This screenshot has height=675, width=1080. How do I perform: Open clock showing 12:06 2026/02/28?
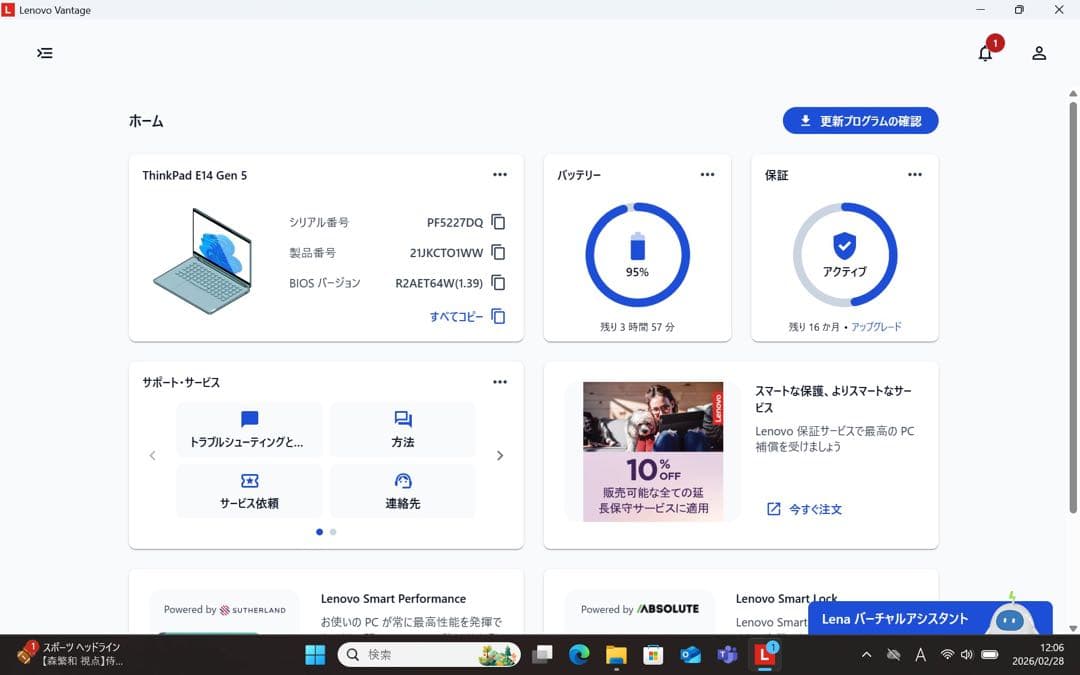(x=1038, y=654)
